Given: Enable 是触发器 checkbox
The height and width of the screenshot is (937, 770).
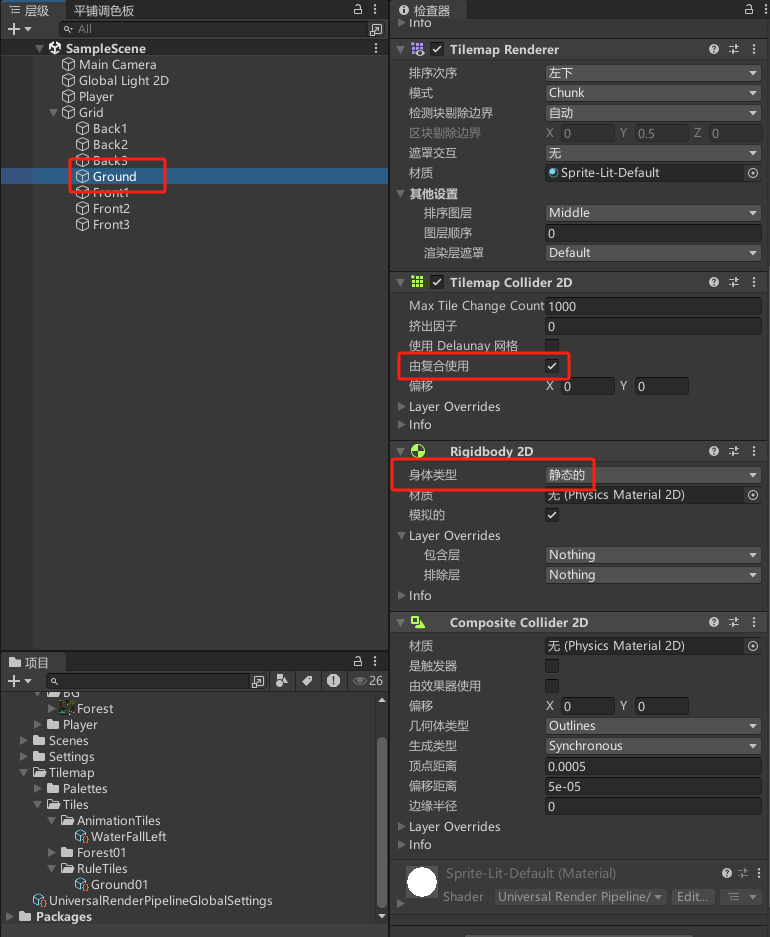Looking at the screenshot, I should (x=552, y=666).
